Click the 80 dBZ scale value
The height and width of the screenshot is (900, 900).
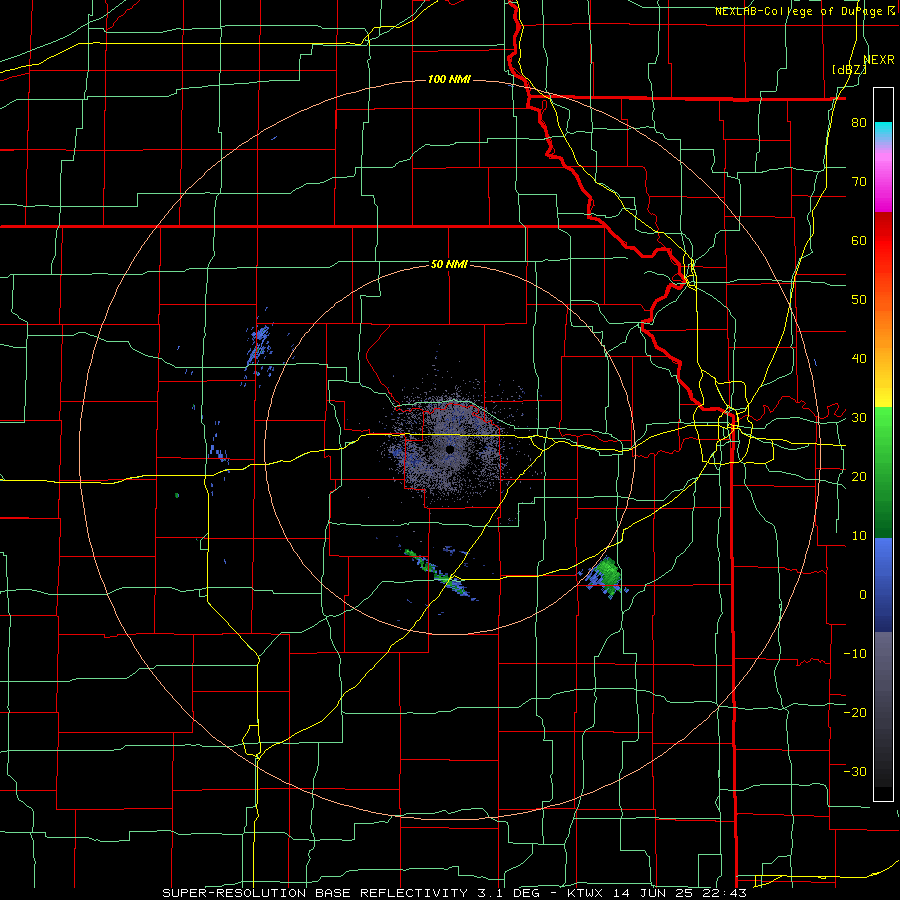pos(859,123)
